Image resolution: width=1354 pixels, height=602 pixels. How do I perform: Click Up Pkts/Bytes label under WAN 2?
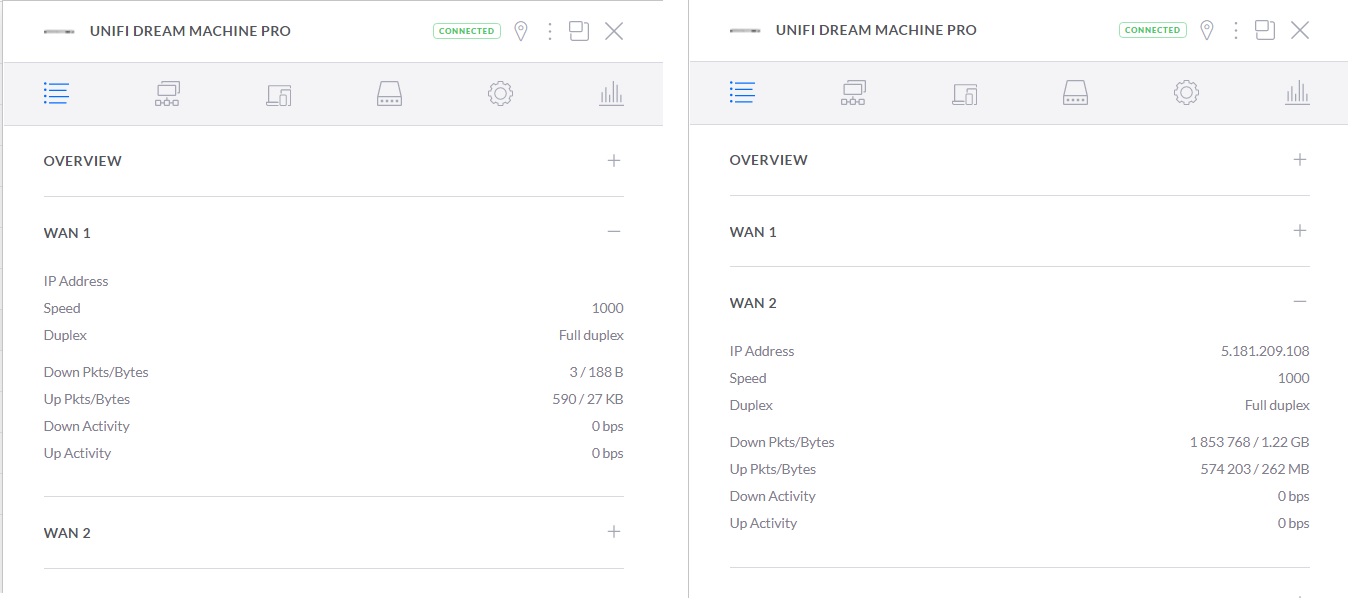click(x=773, y=469)
